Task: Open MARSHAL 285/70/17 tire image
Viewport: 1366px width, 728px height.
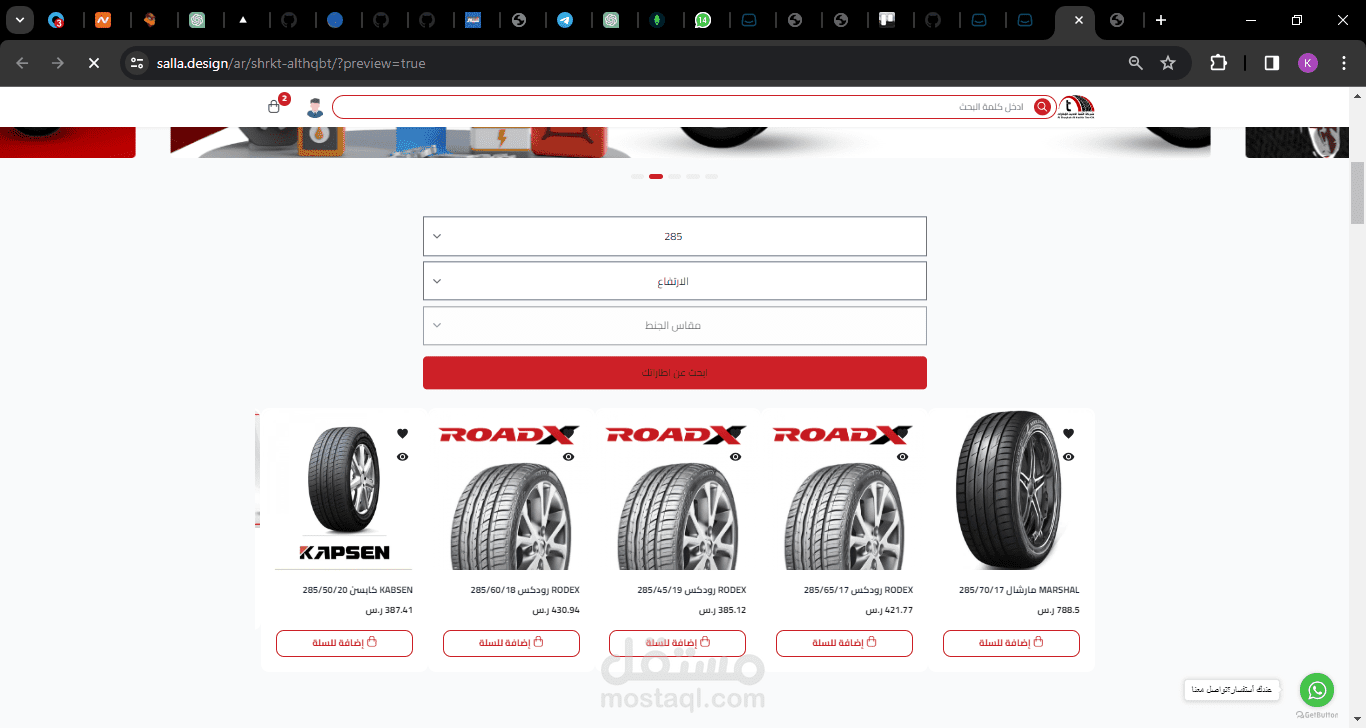Action: click(x=1010, y=490)
